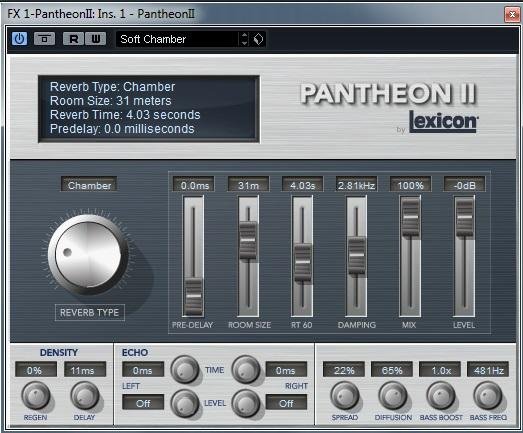The height and width of the screenshot is (433, 523).
Task: Click the 4.03s RT 60 value field
Action: [x=303, y=185]
